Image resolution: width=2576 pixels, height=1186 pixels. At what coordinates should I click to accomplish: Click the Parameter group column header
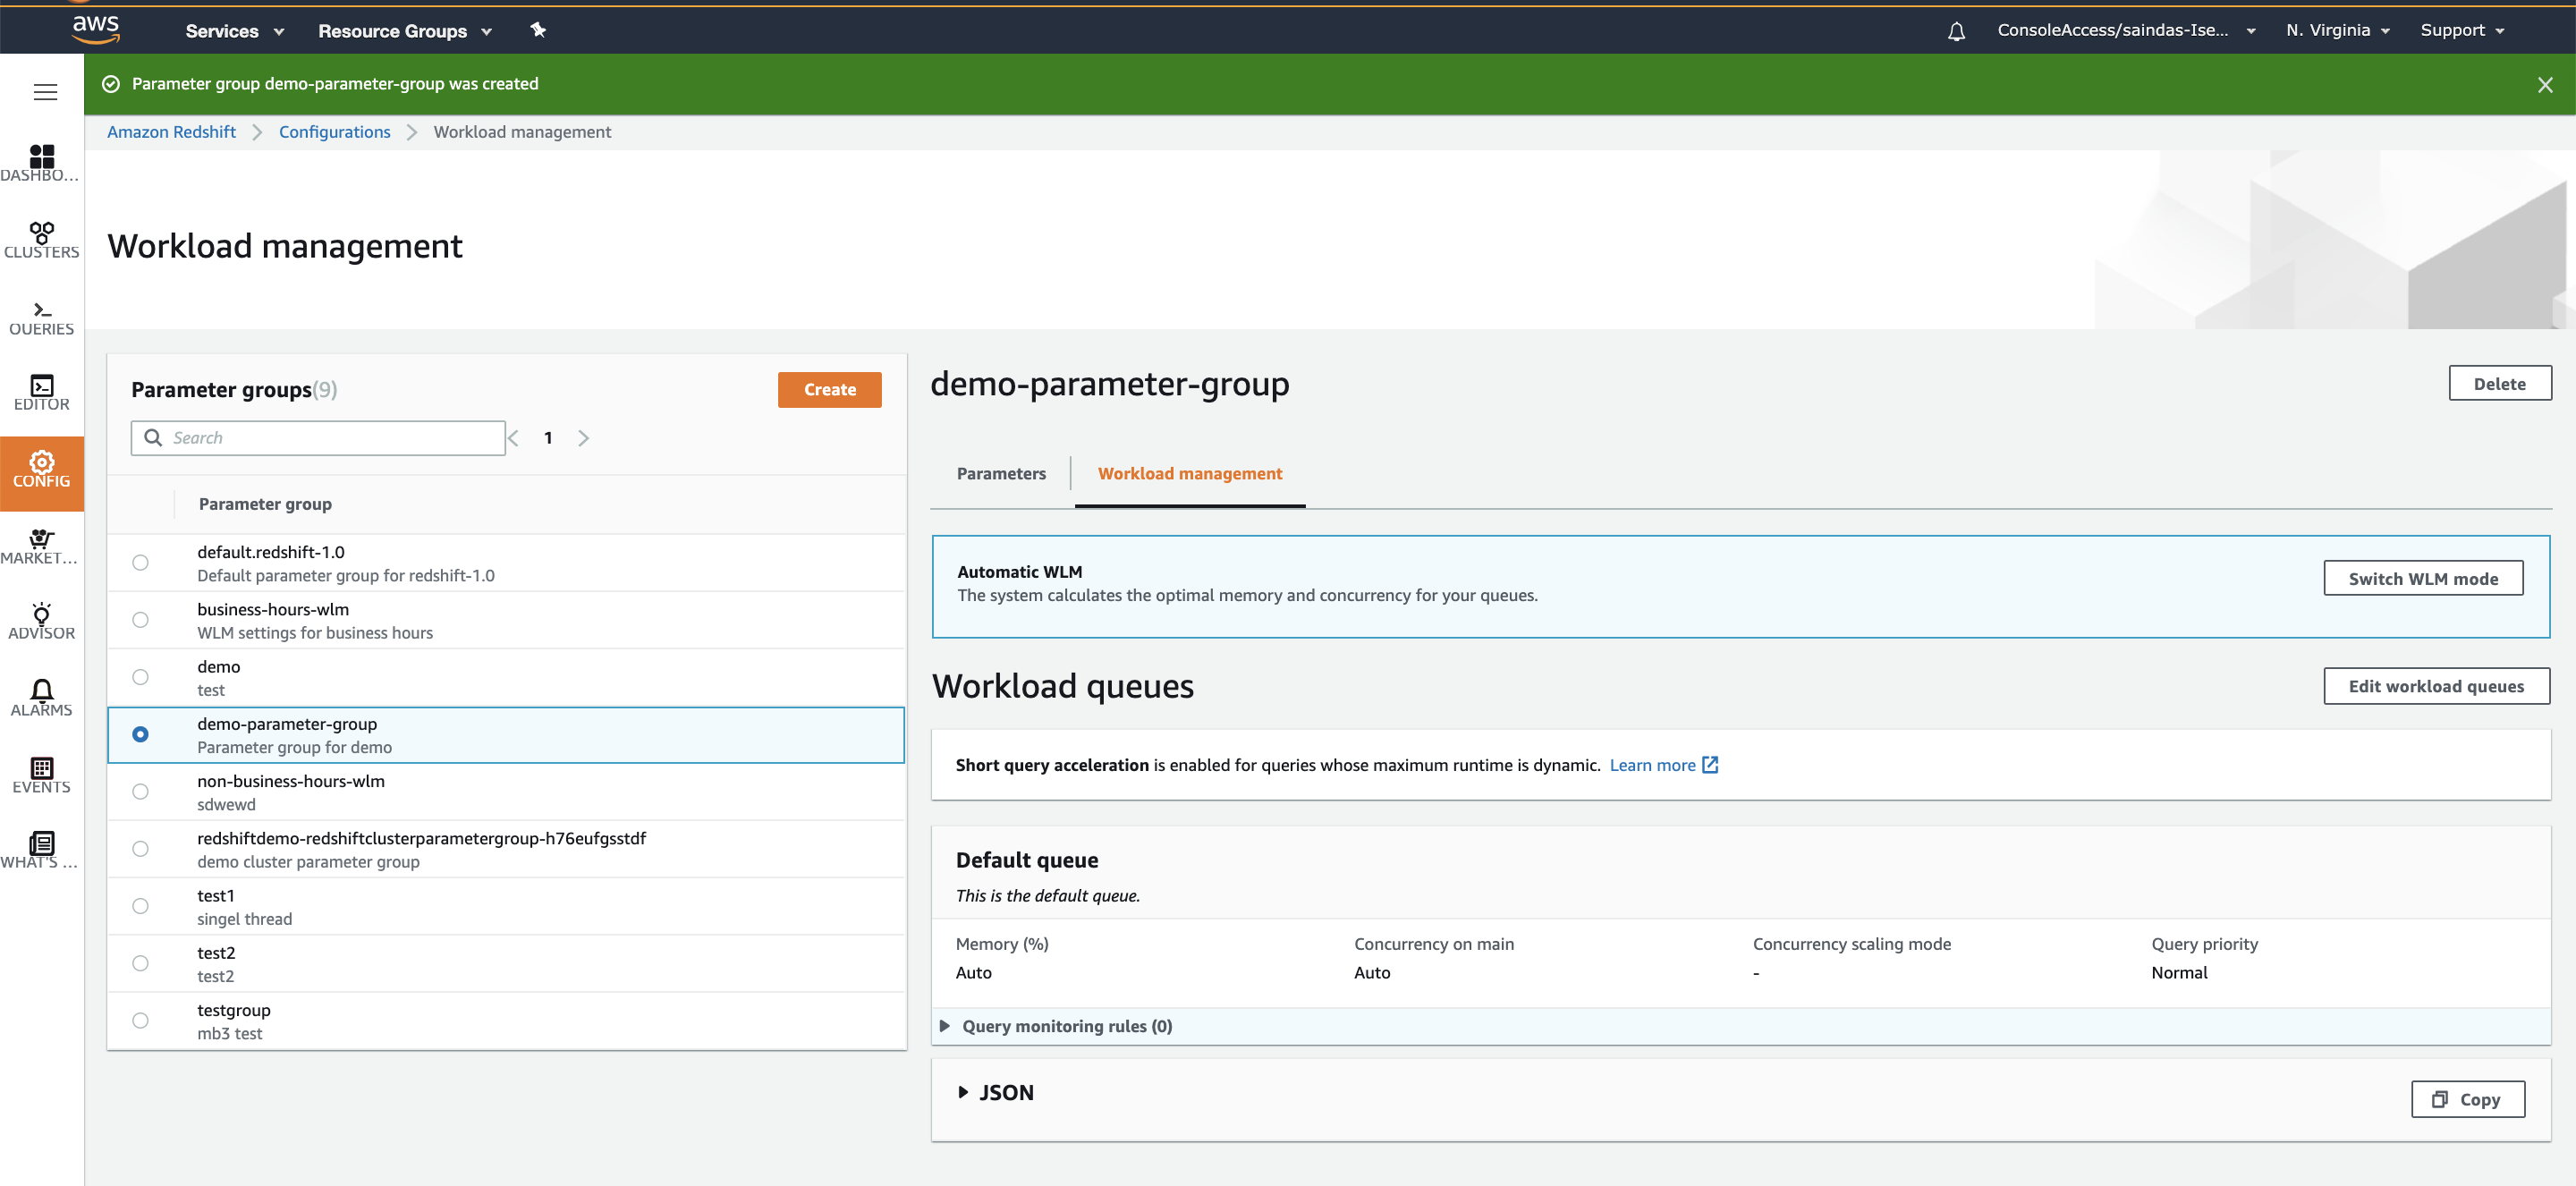[x=265, y=504]
